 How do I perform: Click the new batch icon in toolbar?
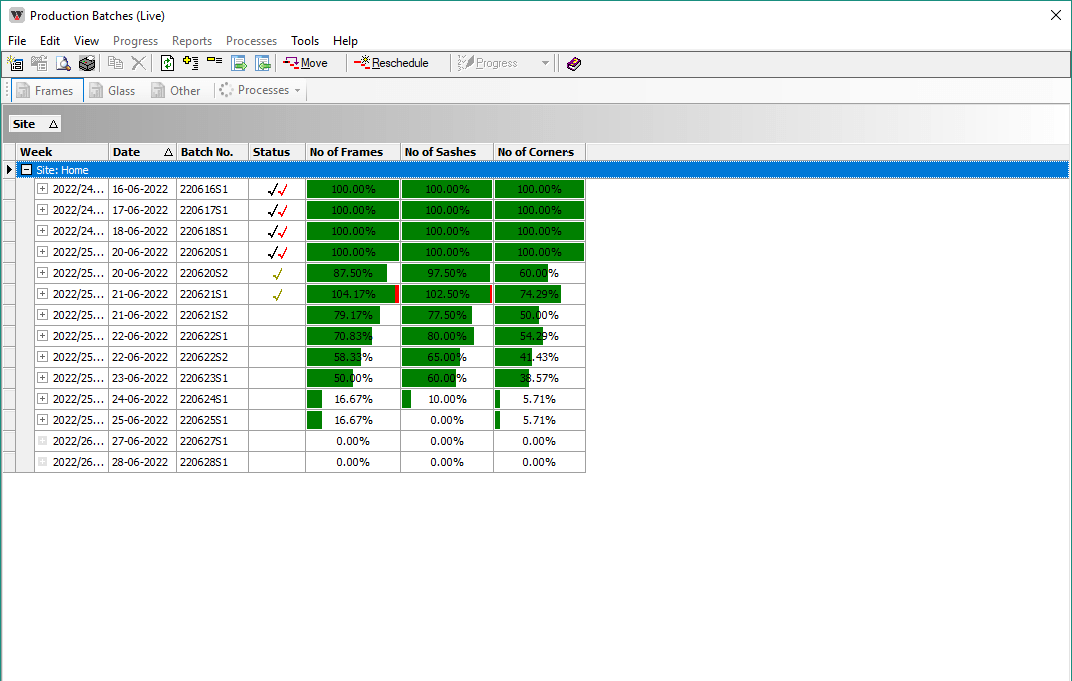click(x=15, y=63)
